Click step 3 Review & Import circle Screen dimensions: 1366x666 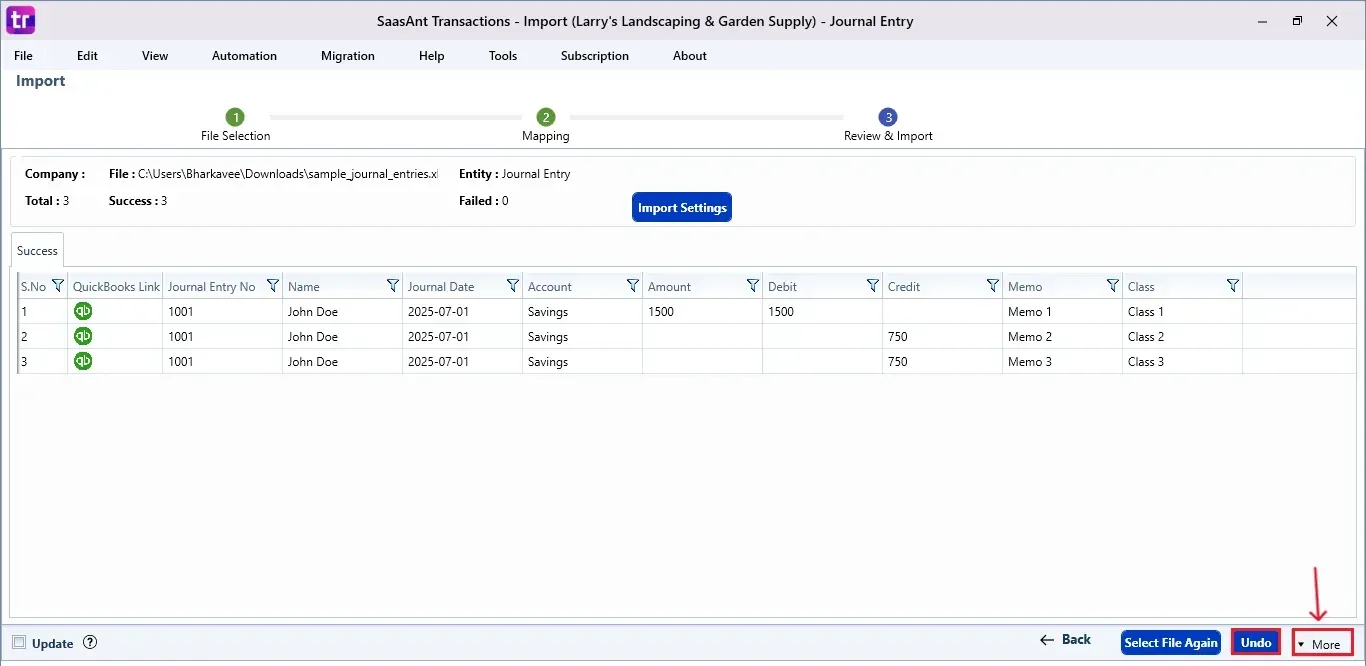click(x=888, y=117)
